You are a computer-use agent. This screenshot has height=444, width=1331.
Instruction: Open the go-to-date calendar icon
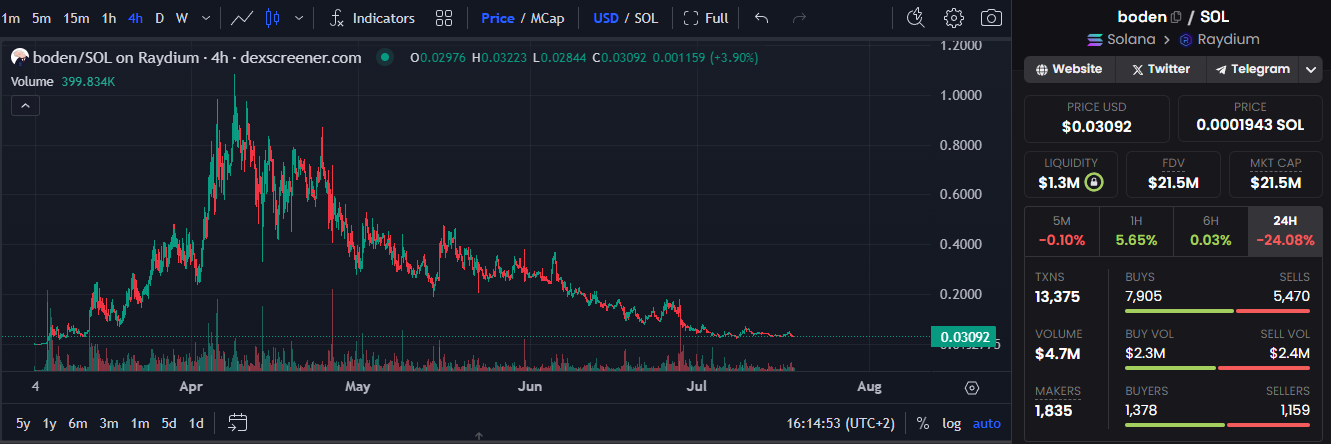[237, 422]
